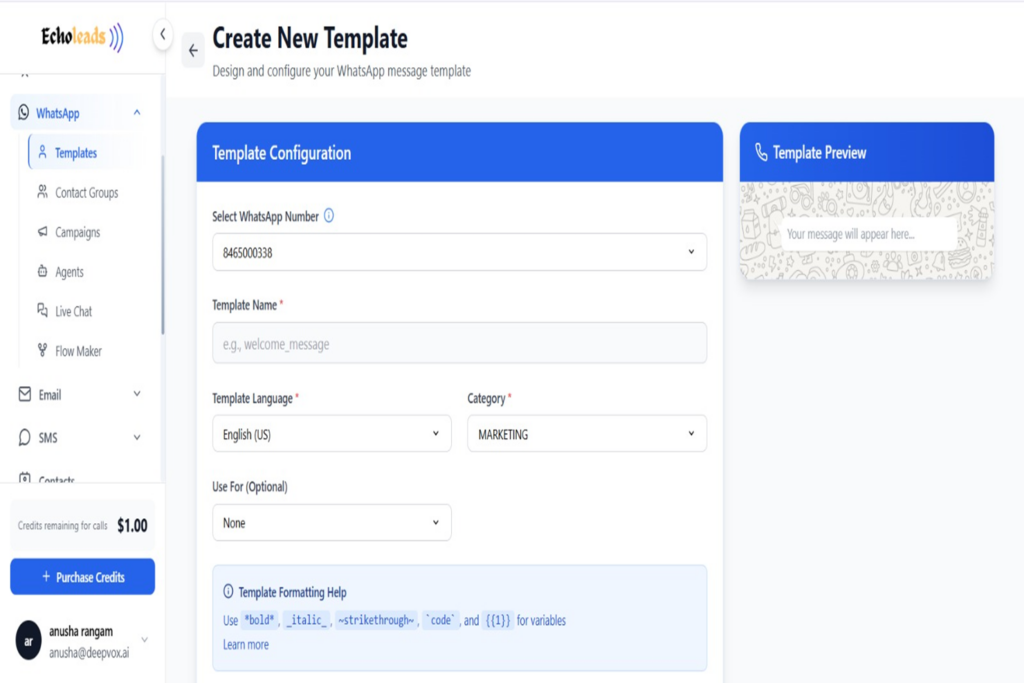The width and height of the screenshot is (1024, 683).
Task: Open the Select WhatsApp Number dropdown
Action: 459,253
